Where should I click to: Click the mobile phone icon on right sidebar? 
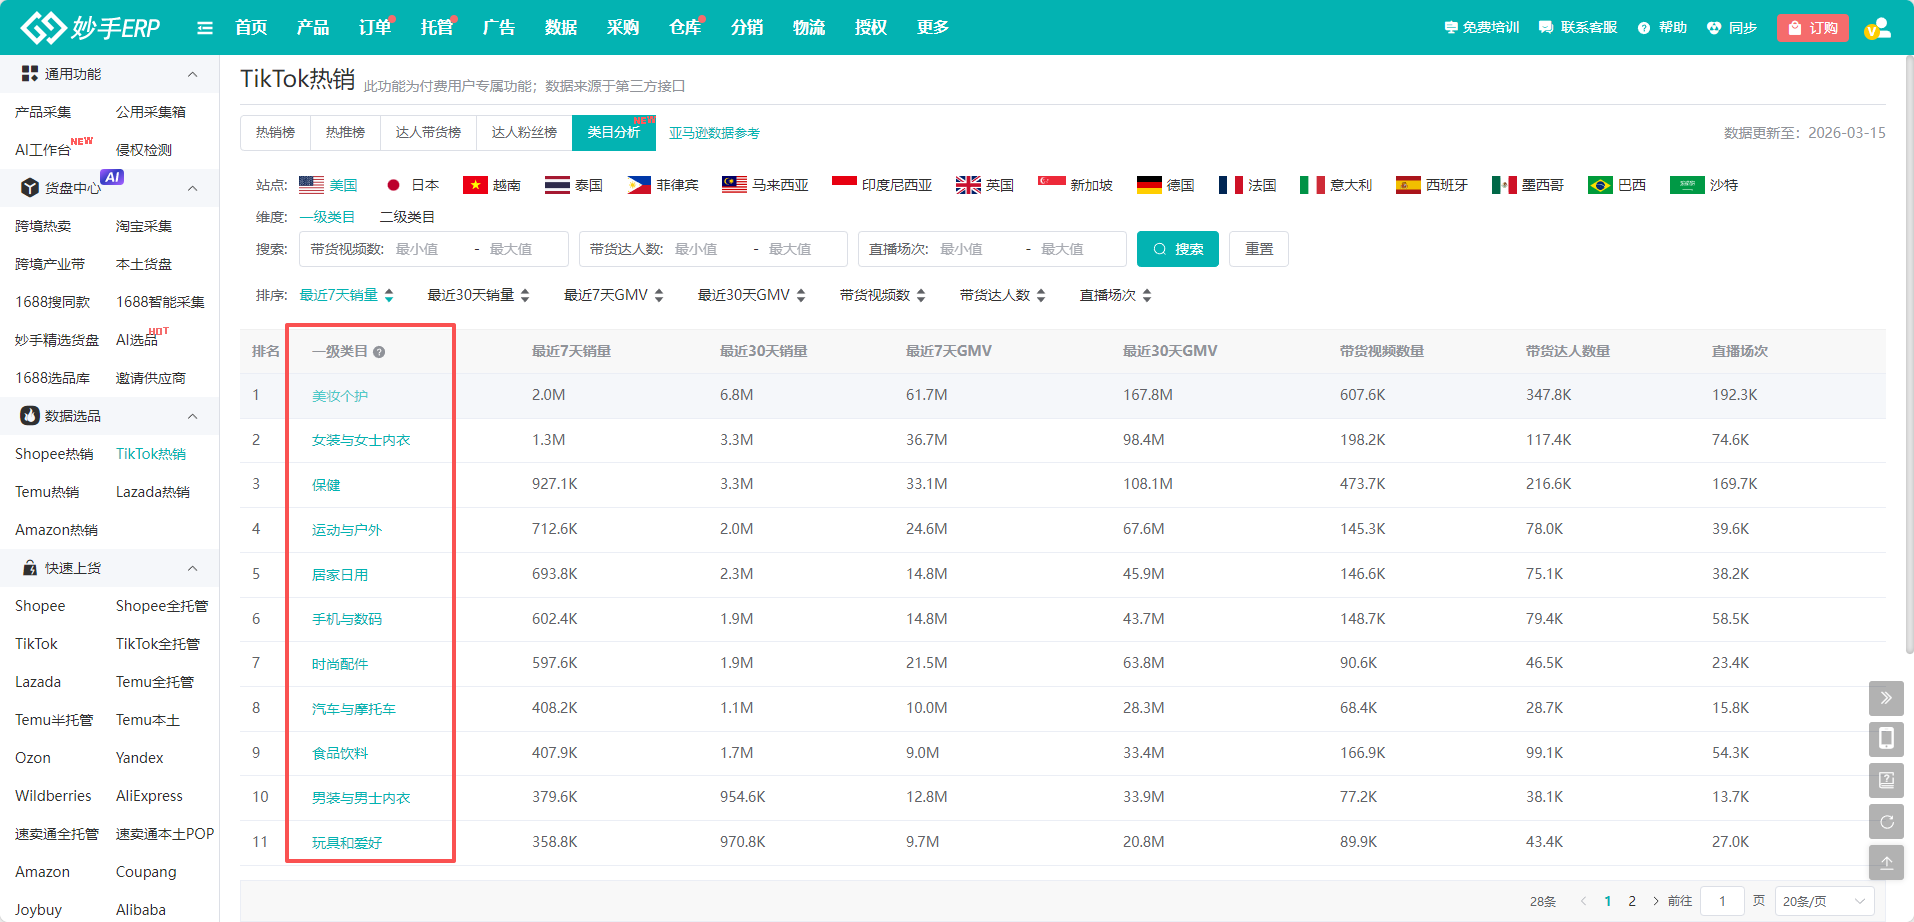tap(1885, 739)
